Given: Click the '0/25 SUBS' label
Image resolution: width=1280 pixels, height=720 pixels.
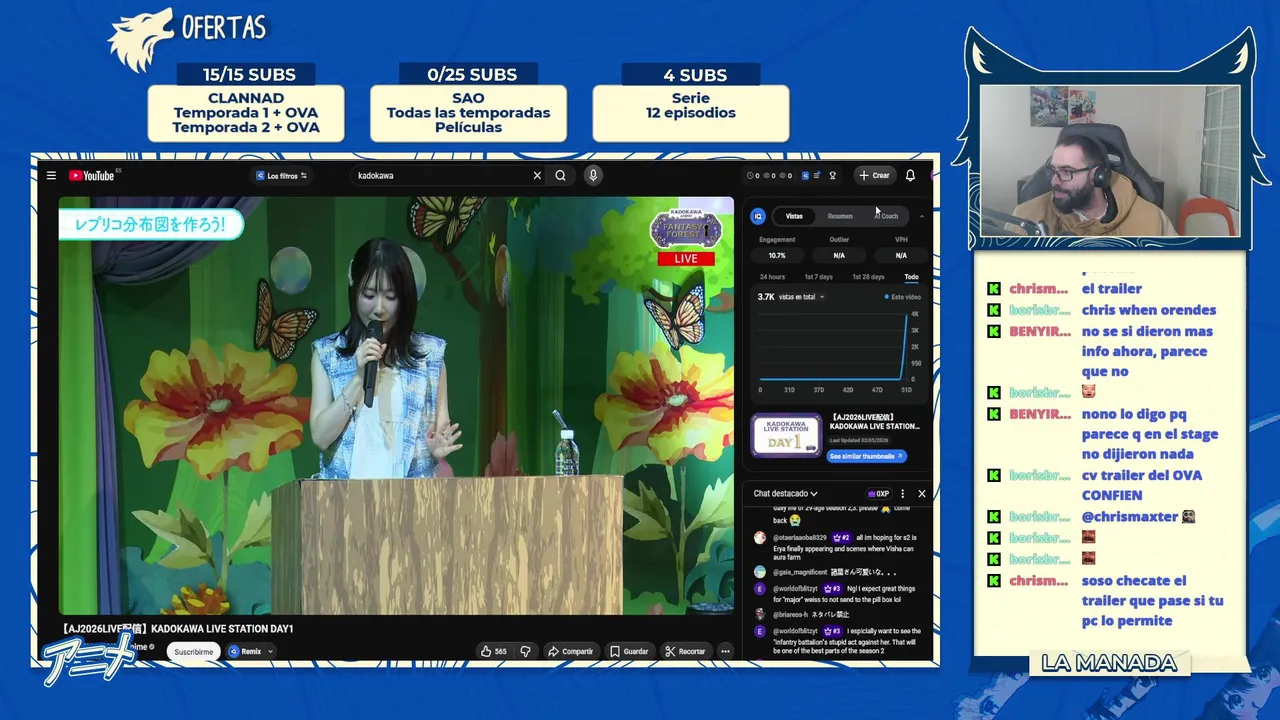Looking at the screenshot, I should pyautogui.click(x=472, y=75).
